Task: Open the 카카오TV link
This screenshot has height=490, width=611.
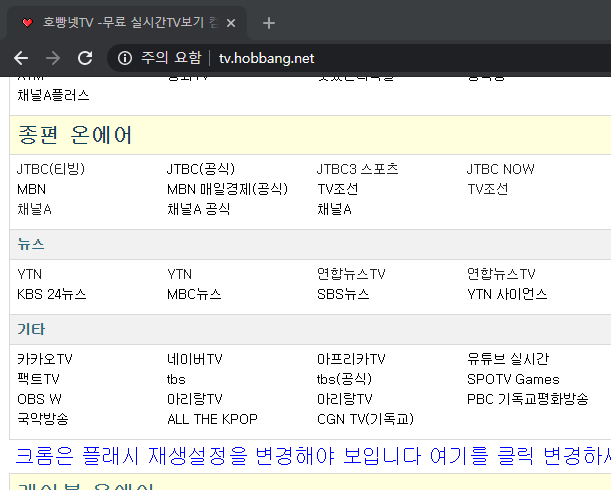Action: (x=45, y=359)
